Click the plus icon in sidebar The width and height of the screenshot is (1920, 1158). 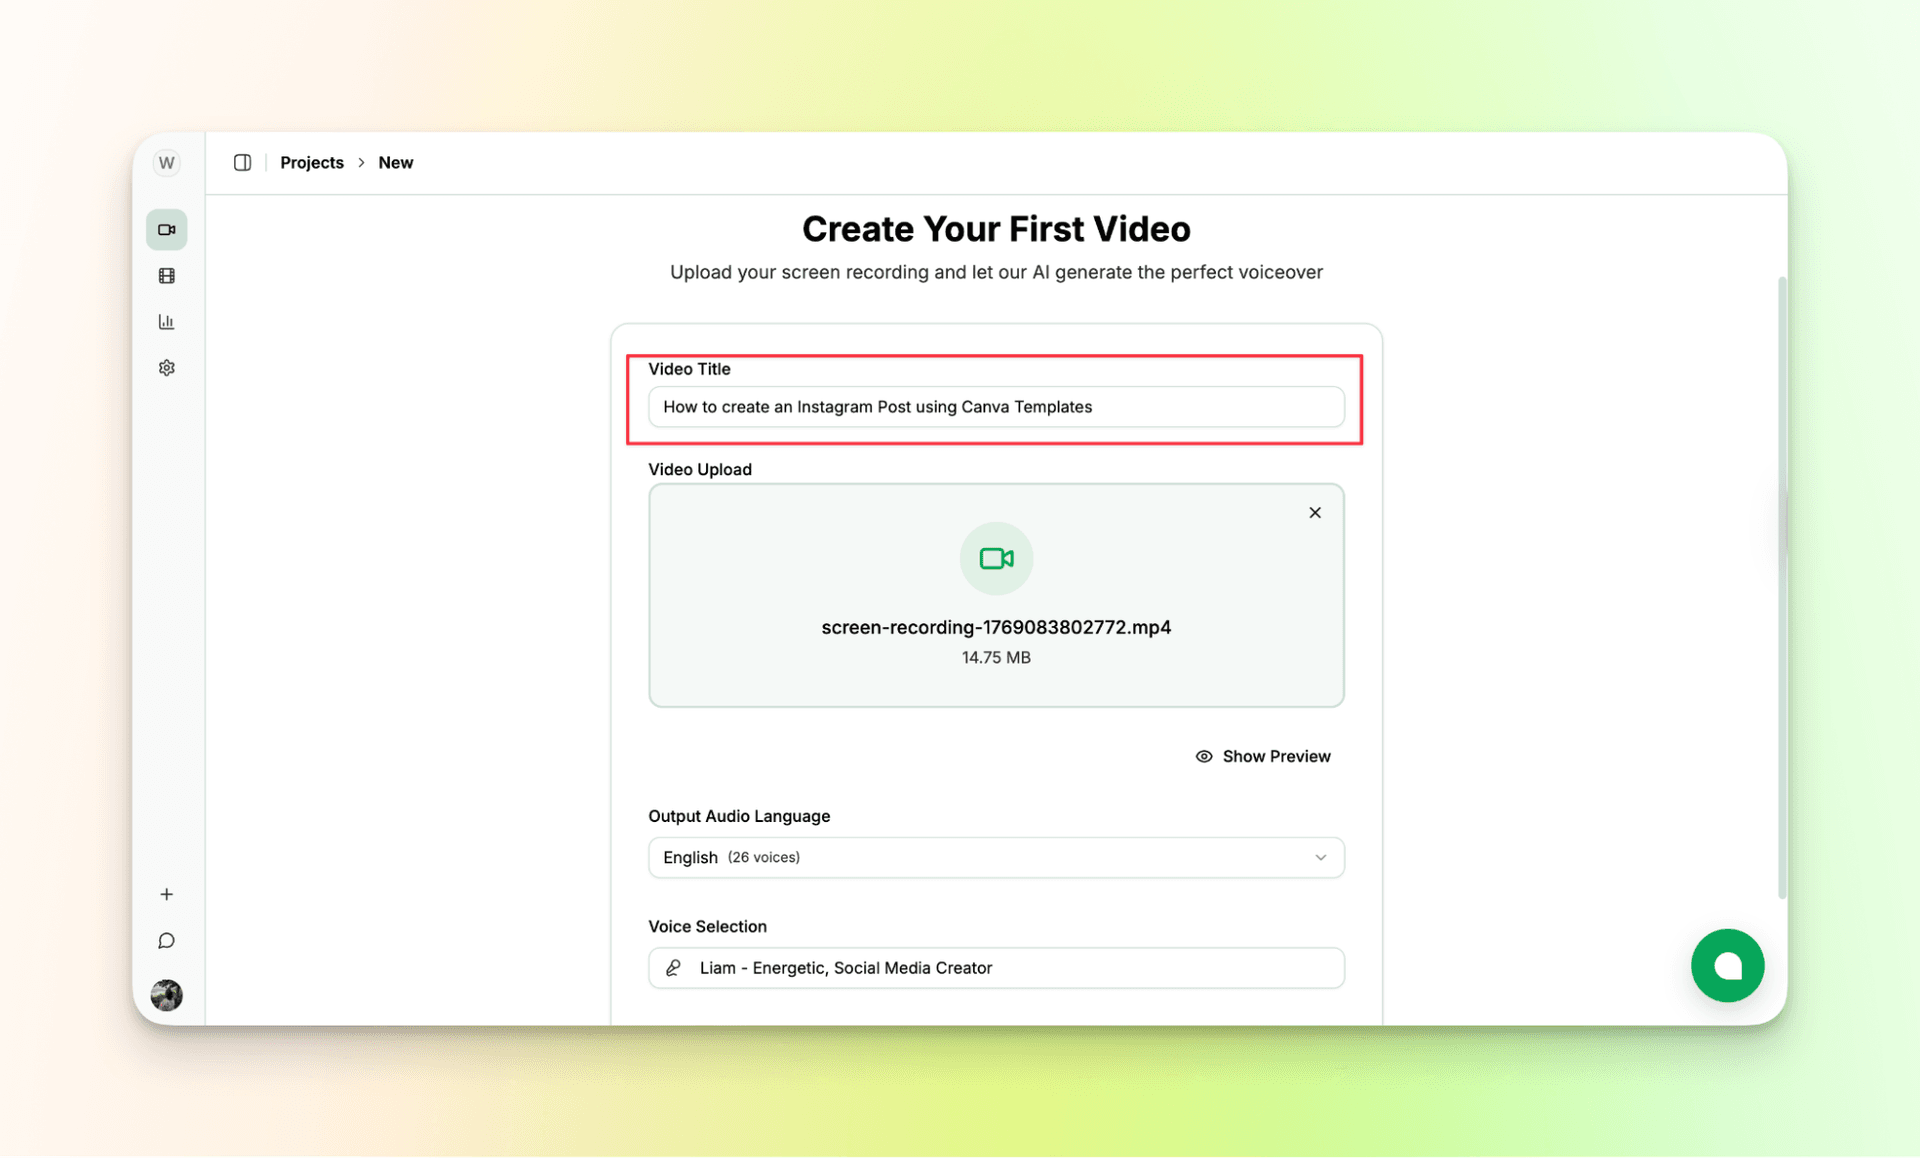[167, 894]
